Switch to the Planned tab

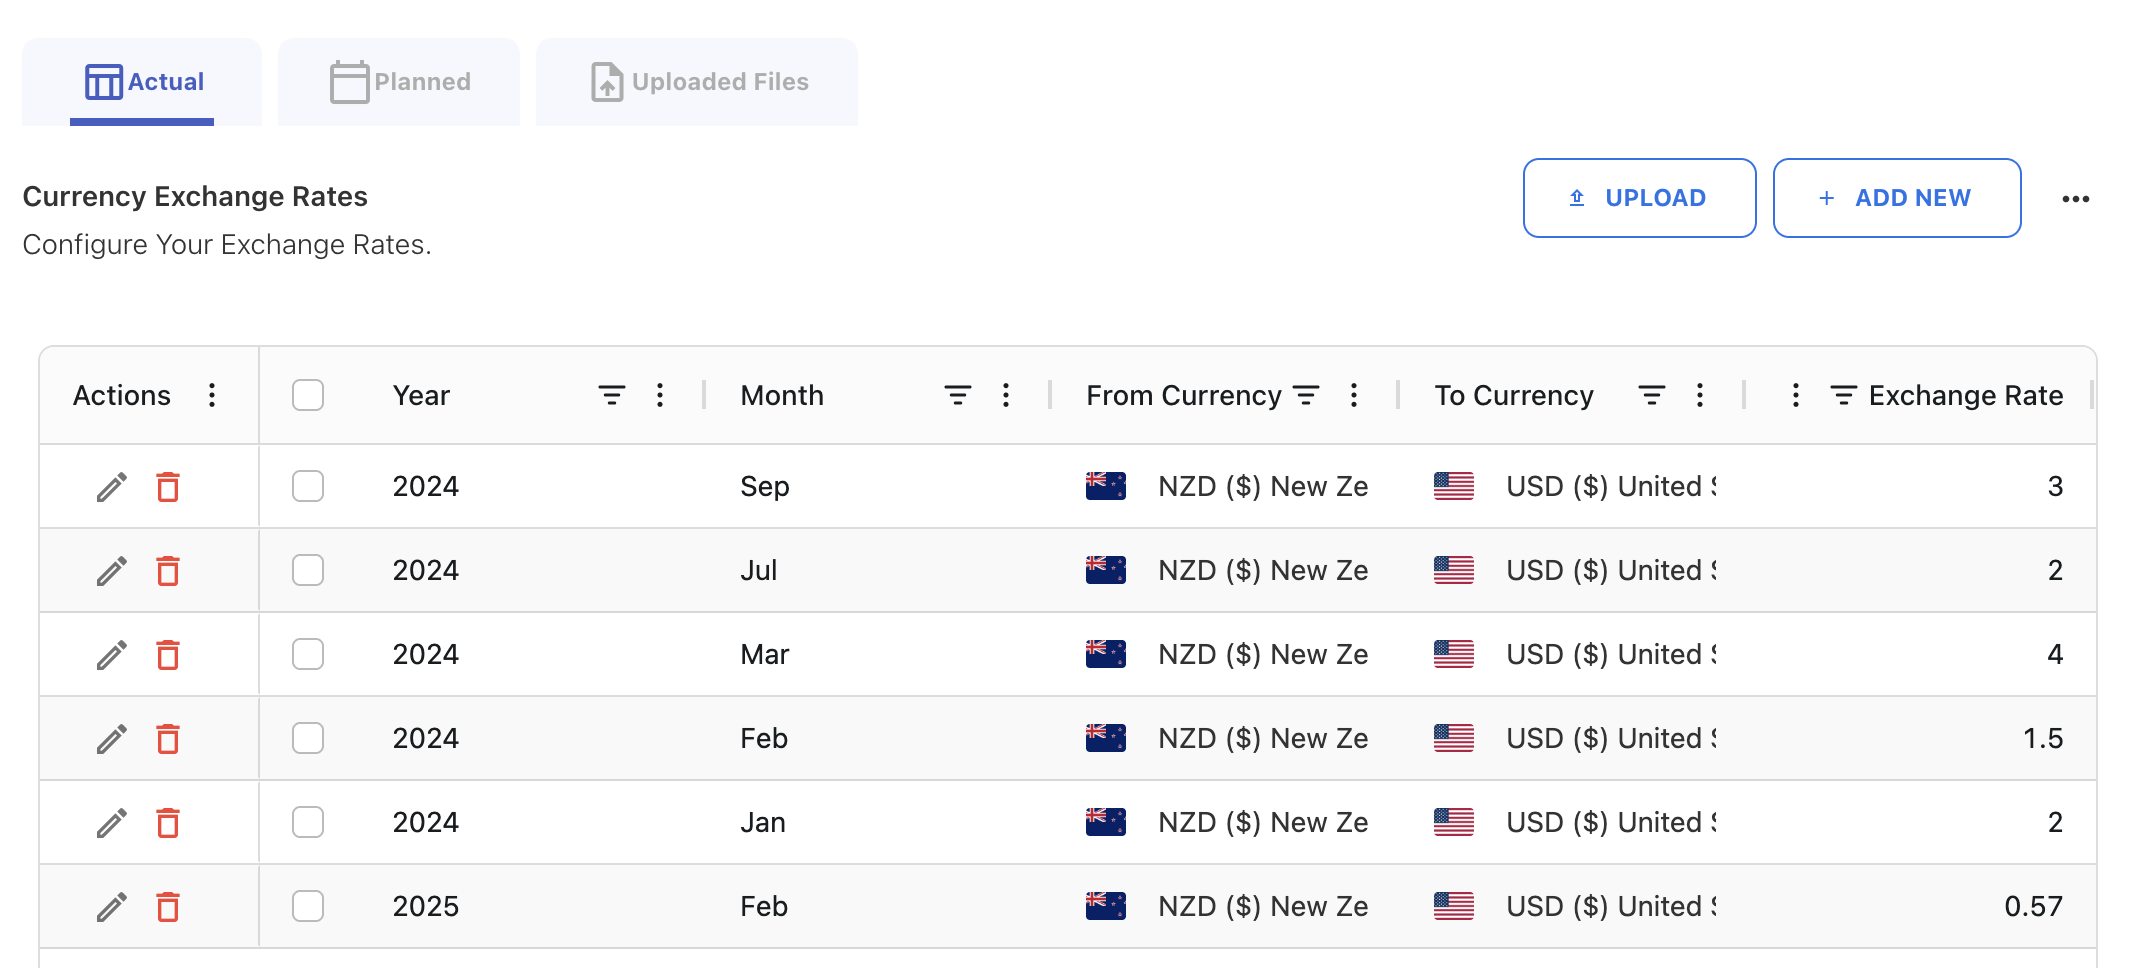coord(400,82)
